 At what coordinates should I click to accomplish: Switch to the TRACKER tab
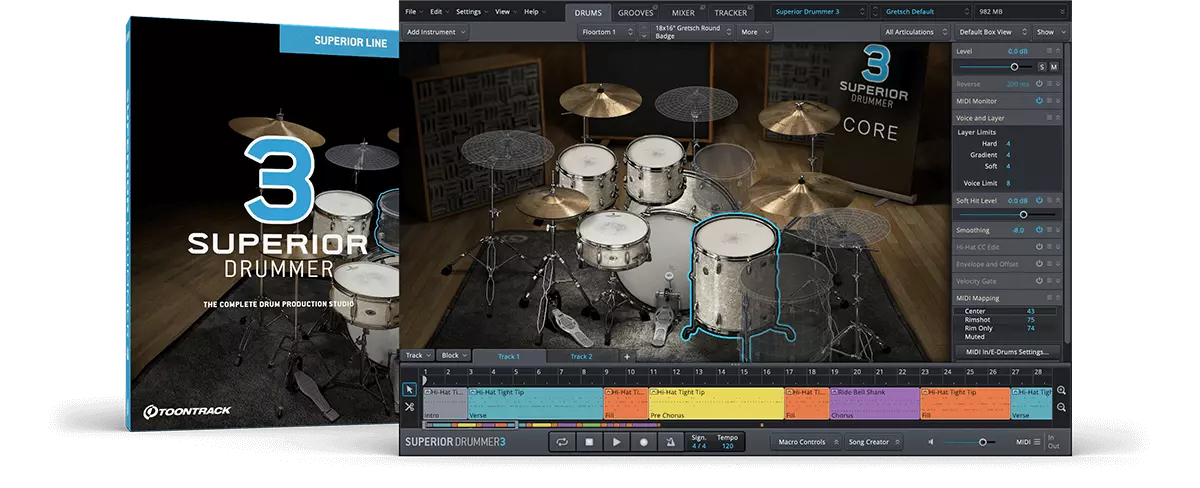[730, 12]
